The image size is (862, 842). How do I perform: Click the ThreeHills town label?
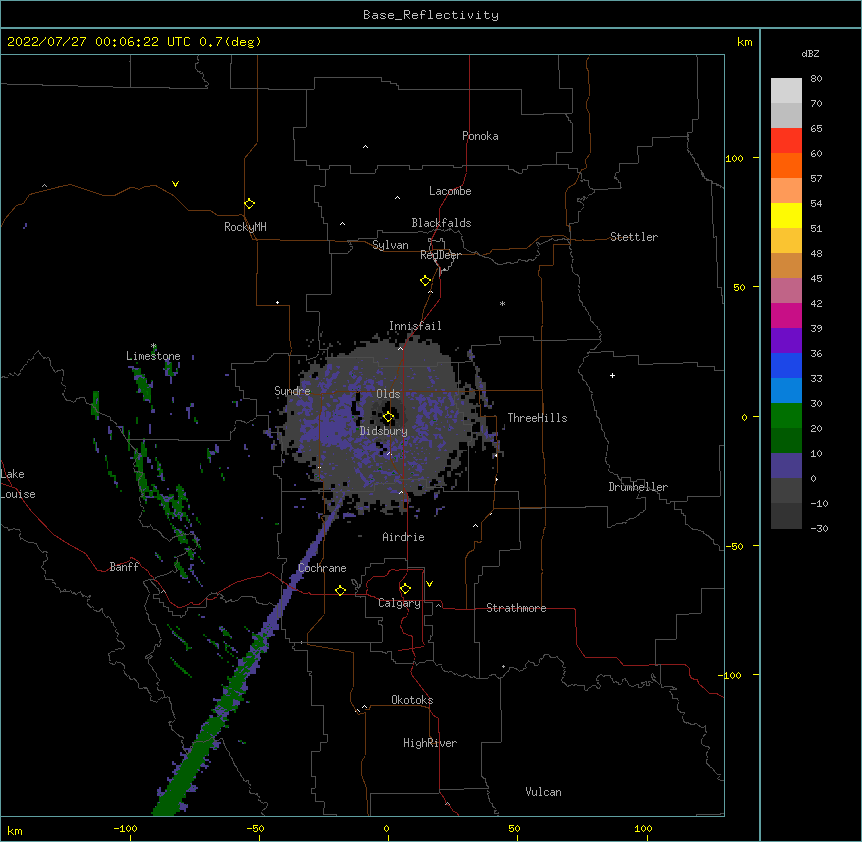[x=537, y=418]
